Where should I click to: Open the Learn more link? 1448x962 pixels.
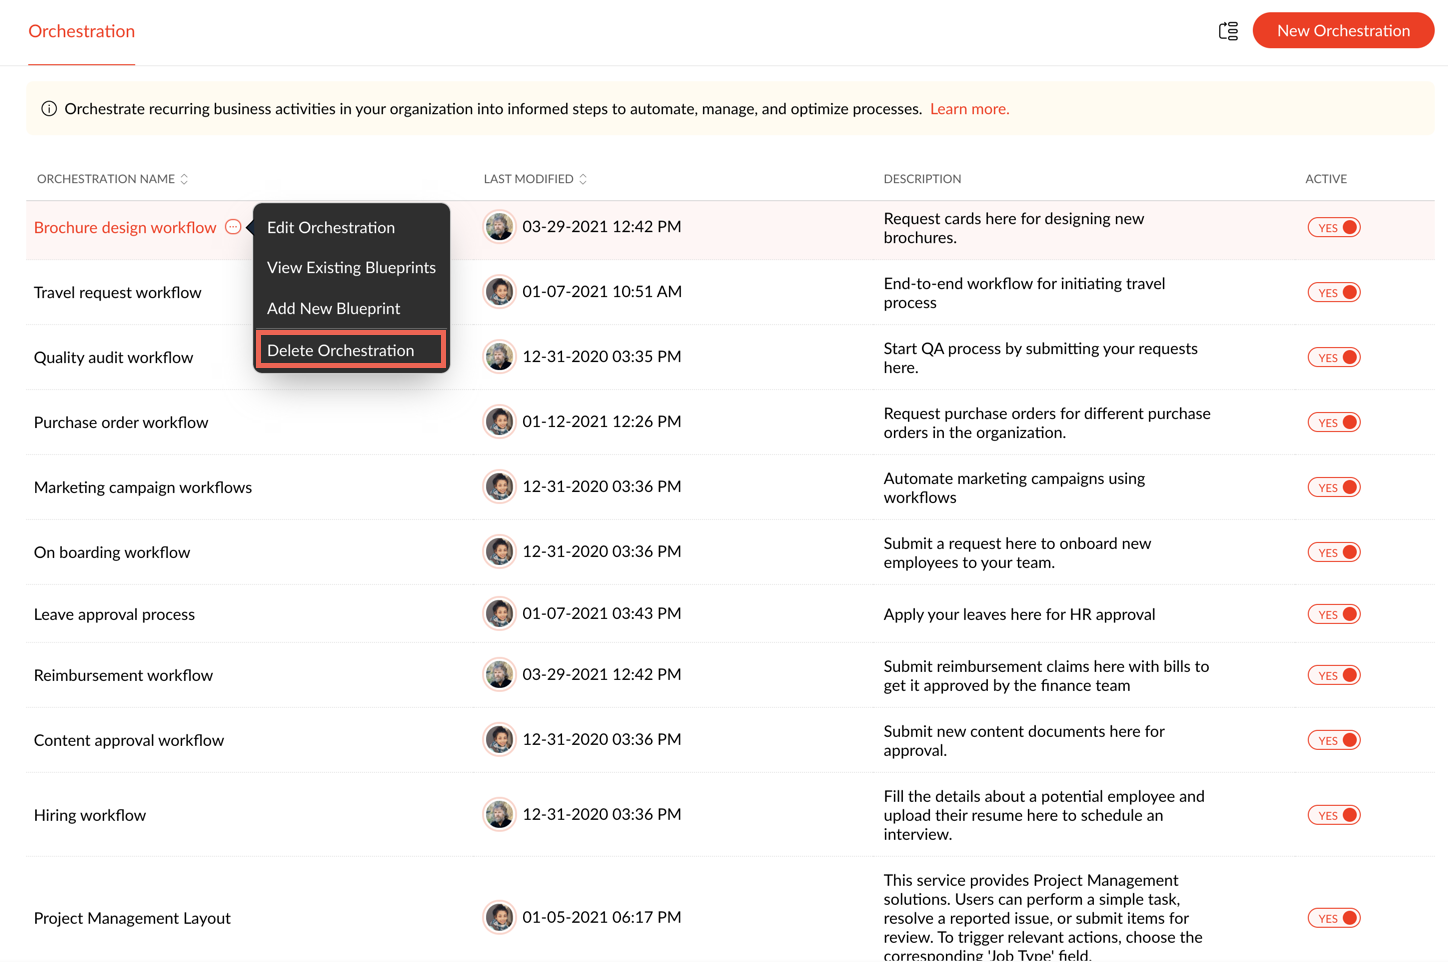point(969,109)
